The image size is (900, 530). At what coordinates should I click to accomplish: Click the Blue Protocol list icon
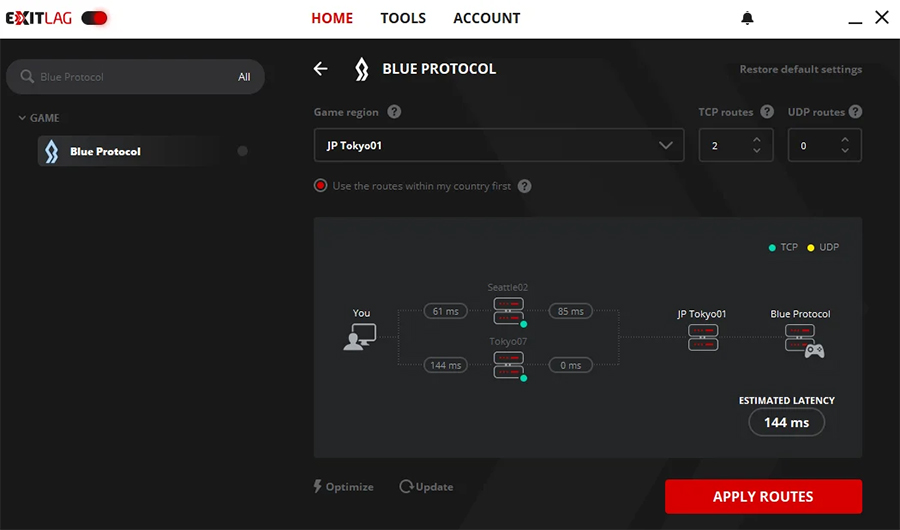point(52,152)
